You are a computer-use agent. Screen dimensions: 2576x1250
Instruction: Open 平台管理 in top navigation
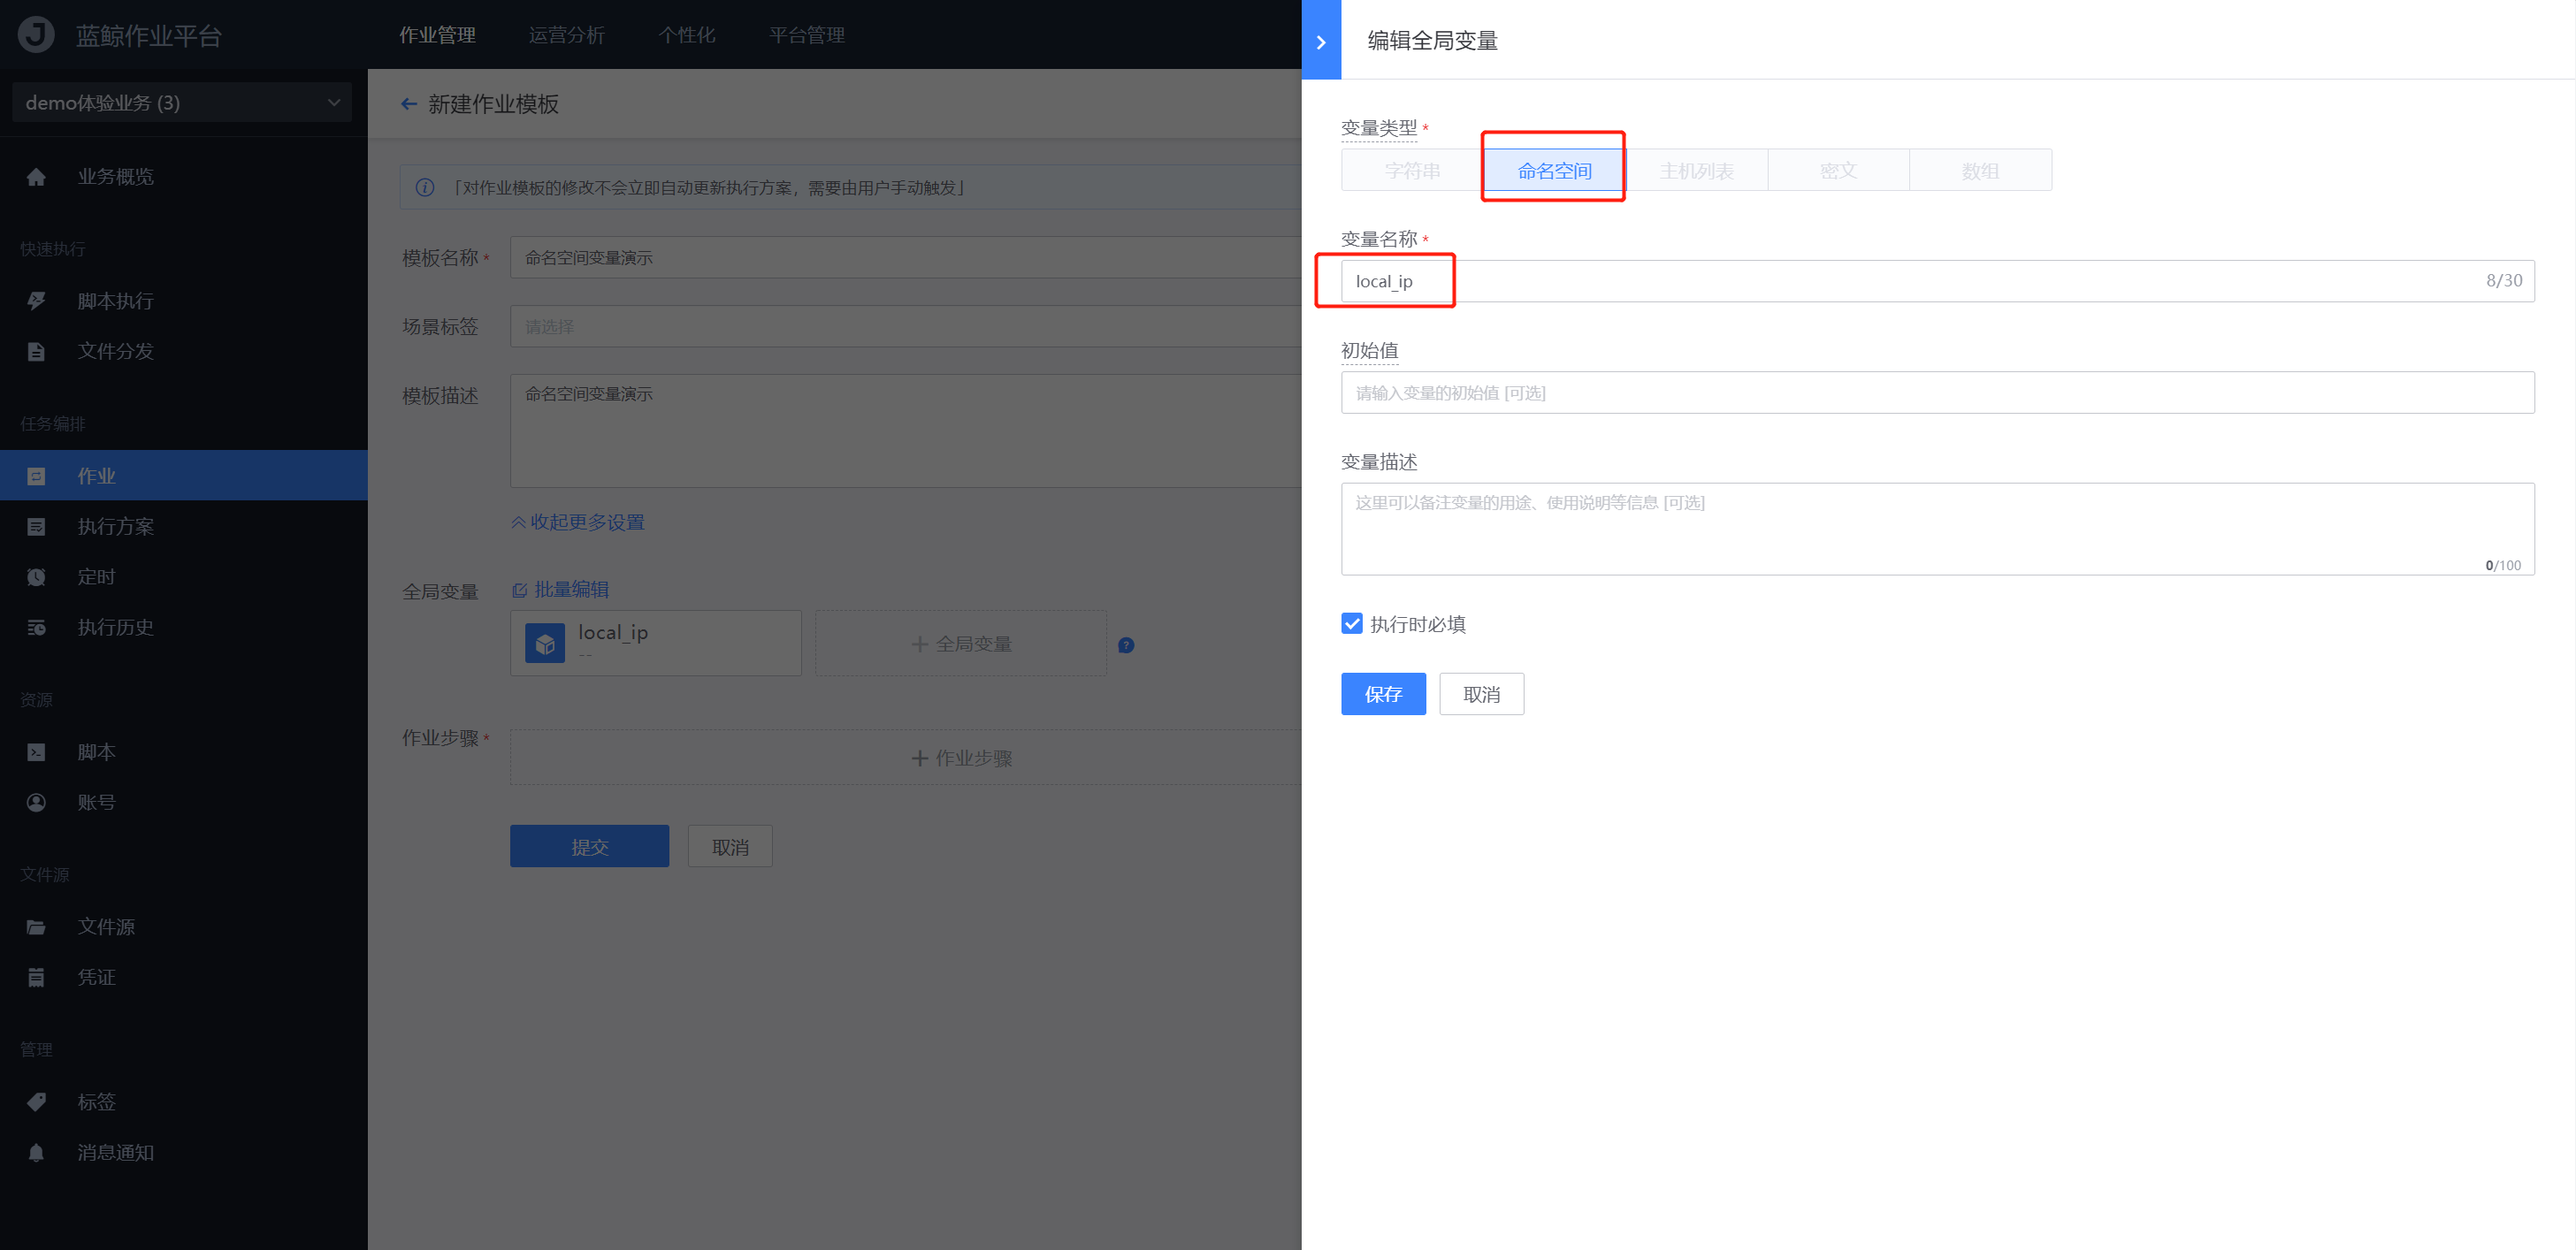click(x=807, y=35)
